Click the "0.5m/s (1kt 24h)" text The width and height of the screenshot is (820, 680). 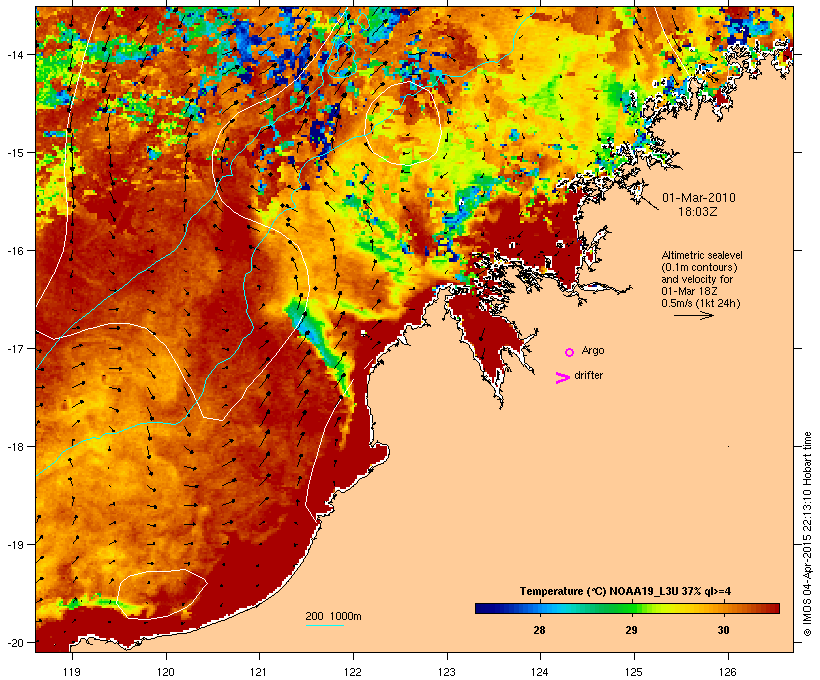pos(701,303)
